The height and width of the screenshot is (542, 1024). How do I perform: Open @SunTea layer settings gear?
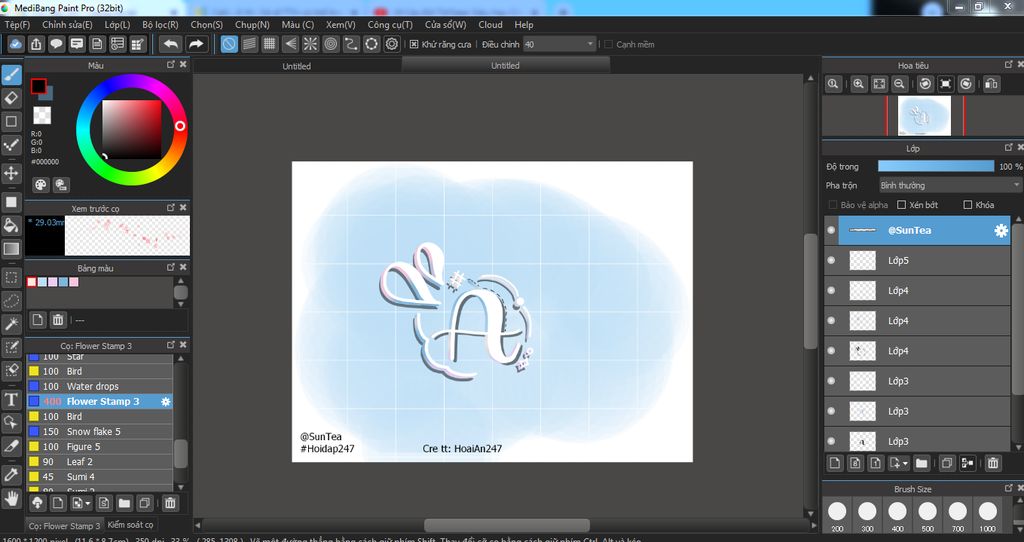(1000, 231)
